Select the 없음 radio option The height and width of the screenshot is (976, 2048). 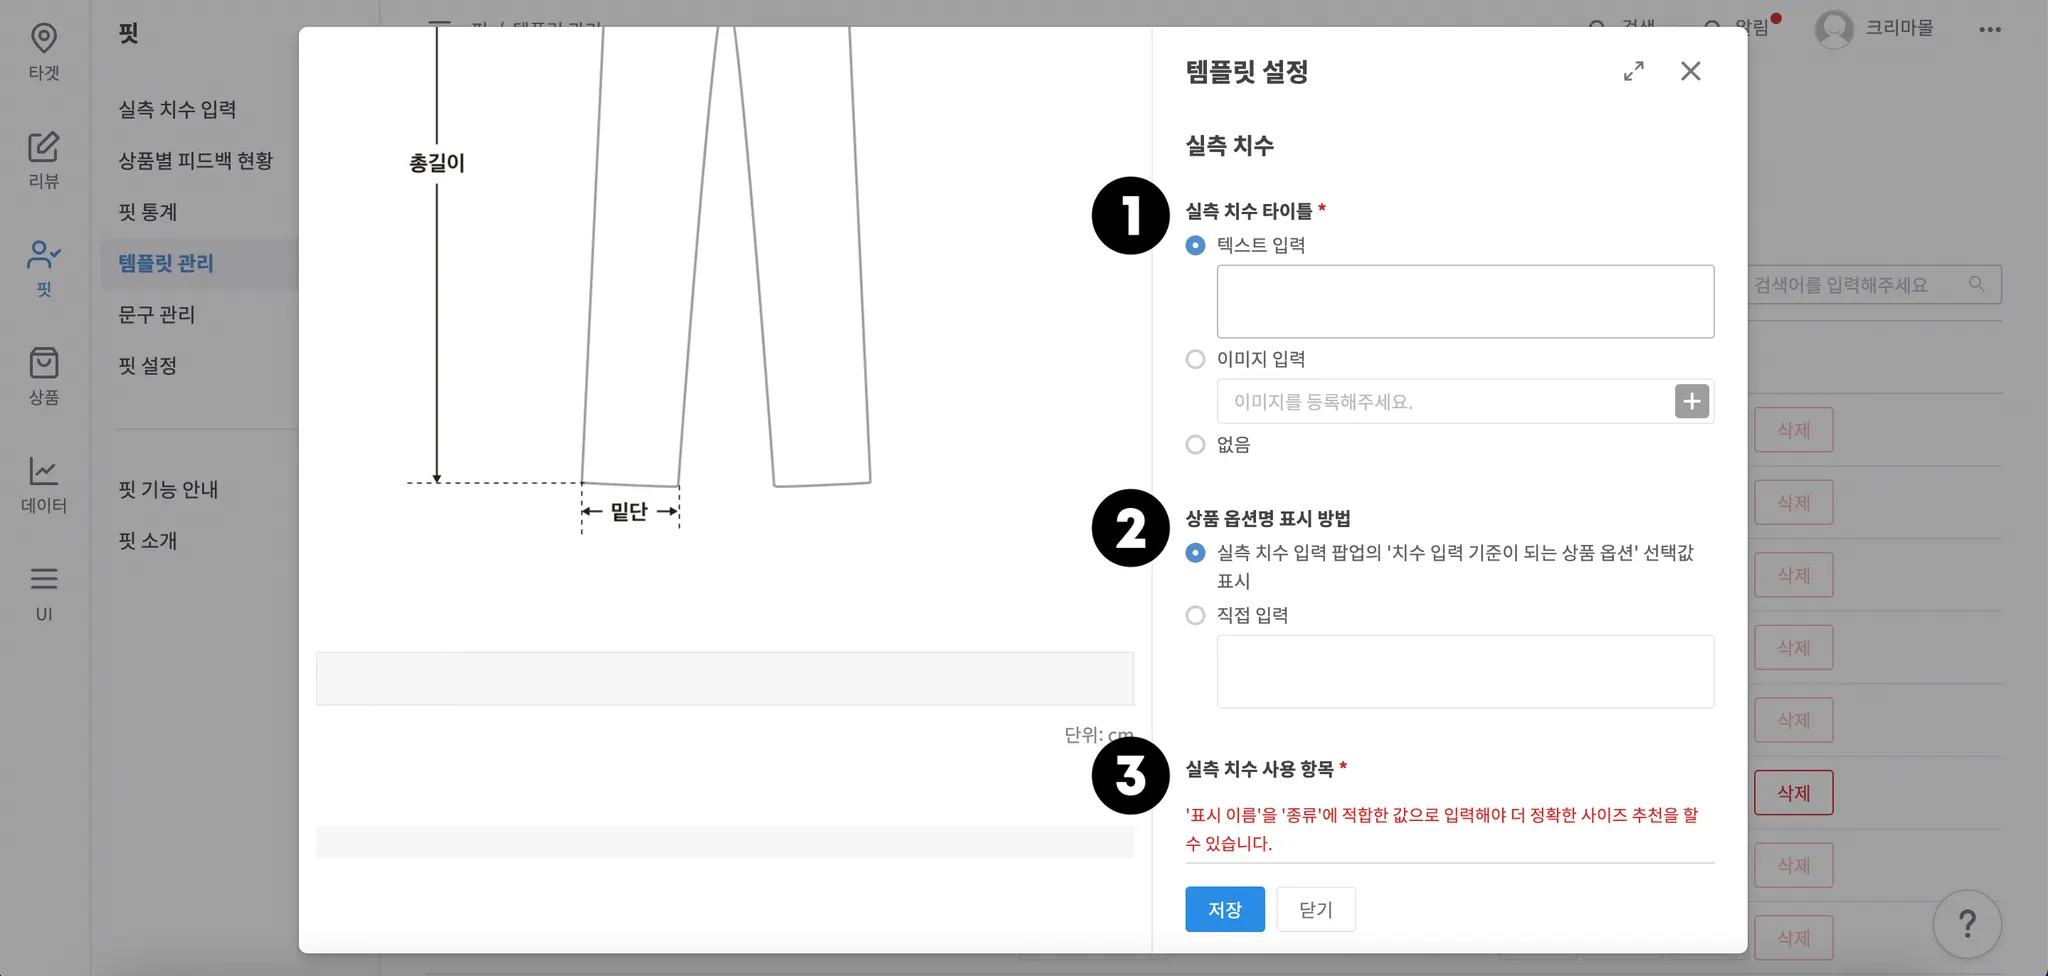(1195, 445)
